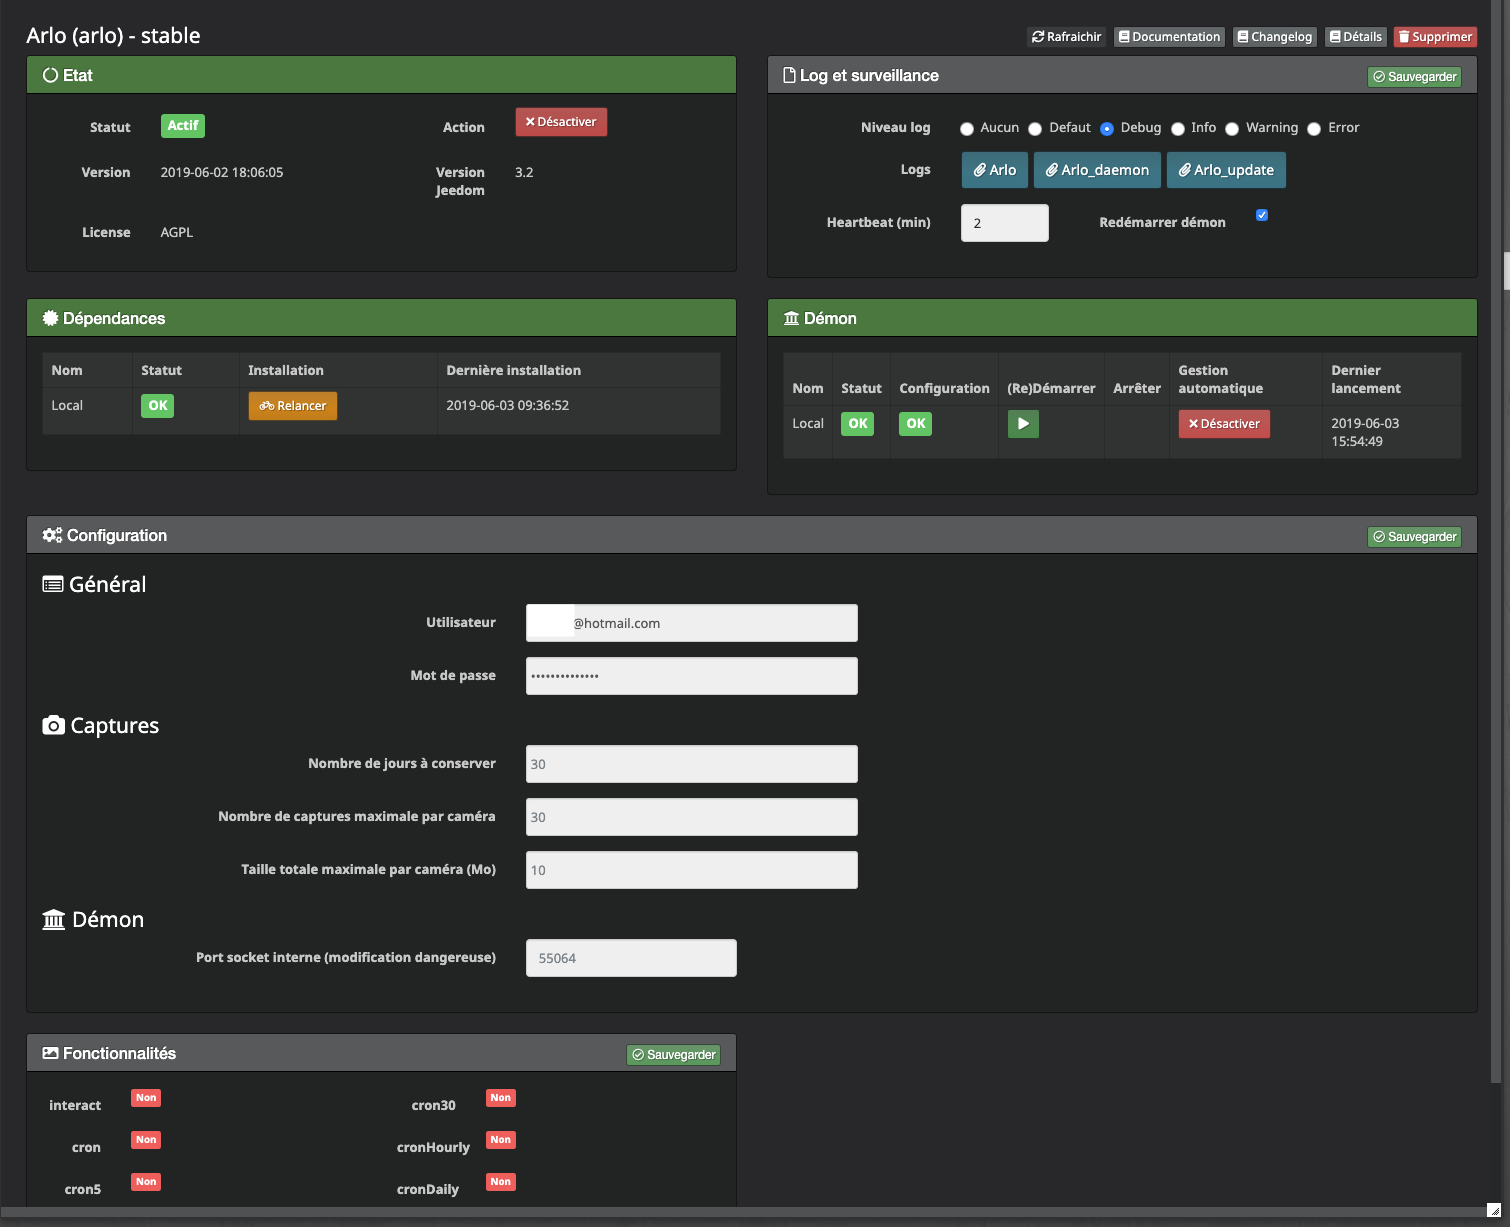The width and height of the screenshot is (1510, 1227).
Task: Click the Mot de passe field
Action: (692, 676)
